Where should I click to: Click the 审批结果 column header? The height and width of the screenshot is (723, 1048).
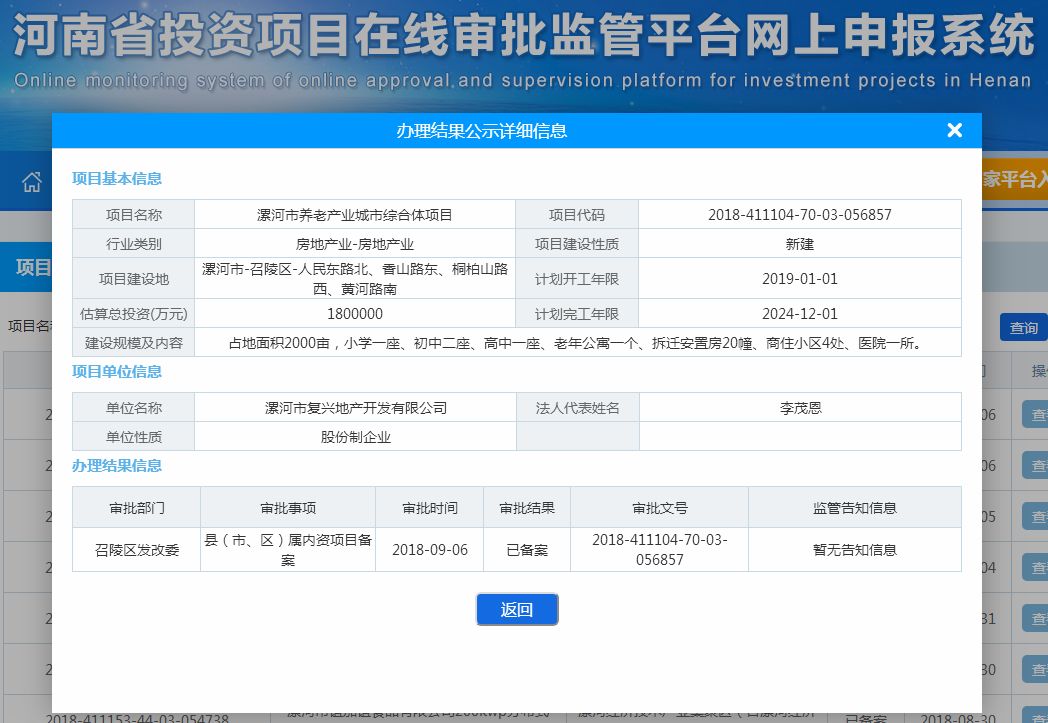[x=527, y=508]
